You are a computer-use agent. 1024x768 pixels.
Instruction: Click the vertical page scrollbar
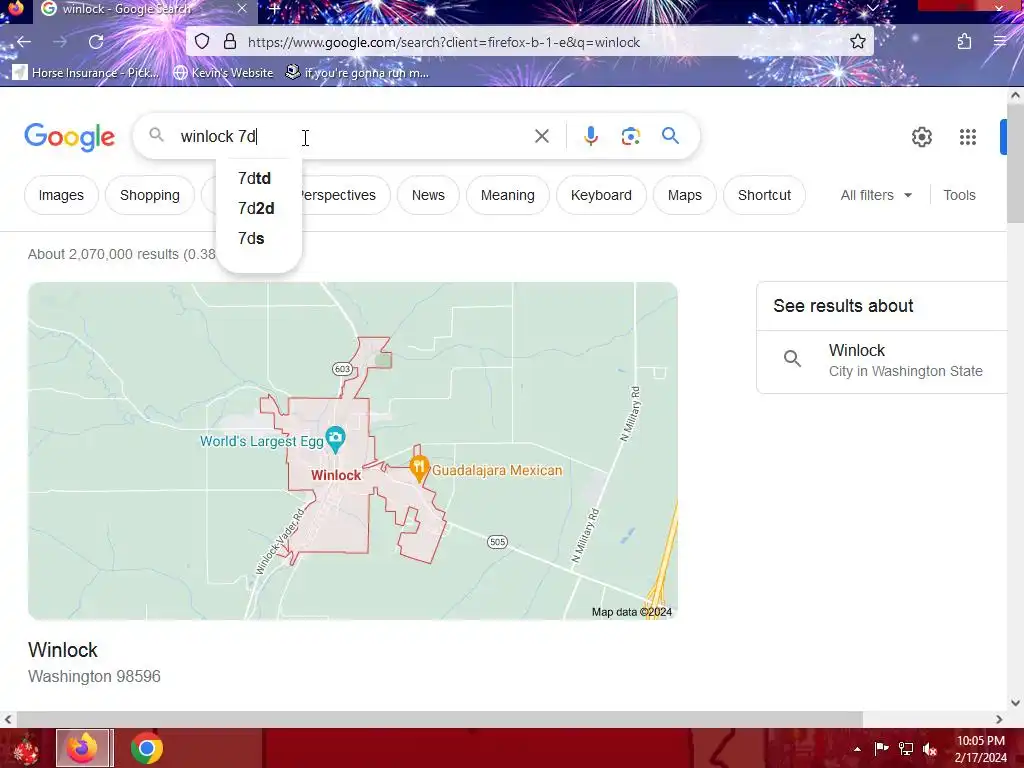(1015, 163)
